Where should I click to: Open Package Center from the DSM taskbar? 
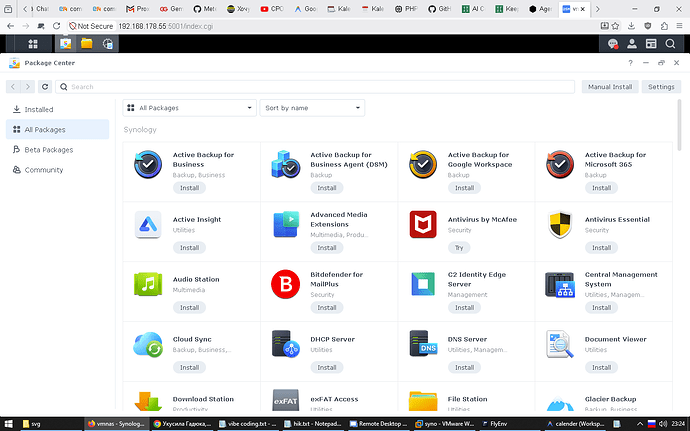point(65,44)
